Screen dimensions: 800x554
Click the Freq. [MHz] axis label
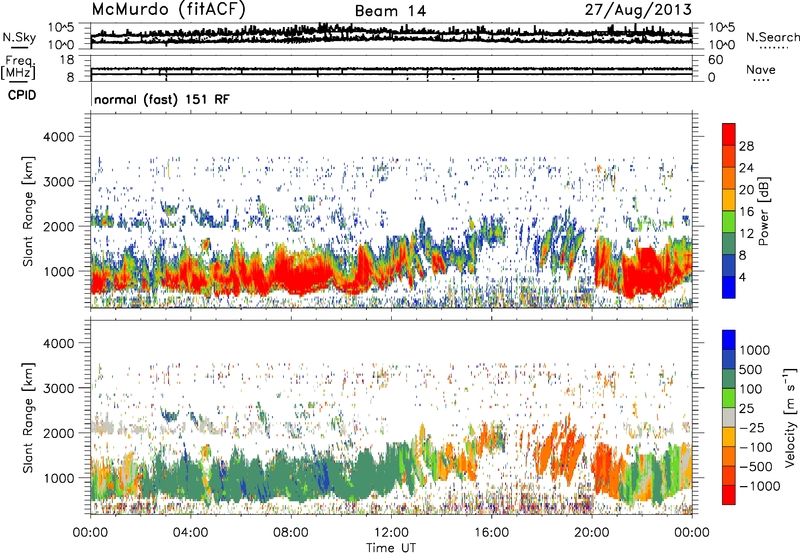pos(18,68)
